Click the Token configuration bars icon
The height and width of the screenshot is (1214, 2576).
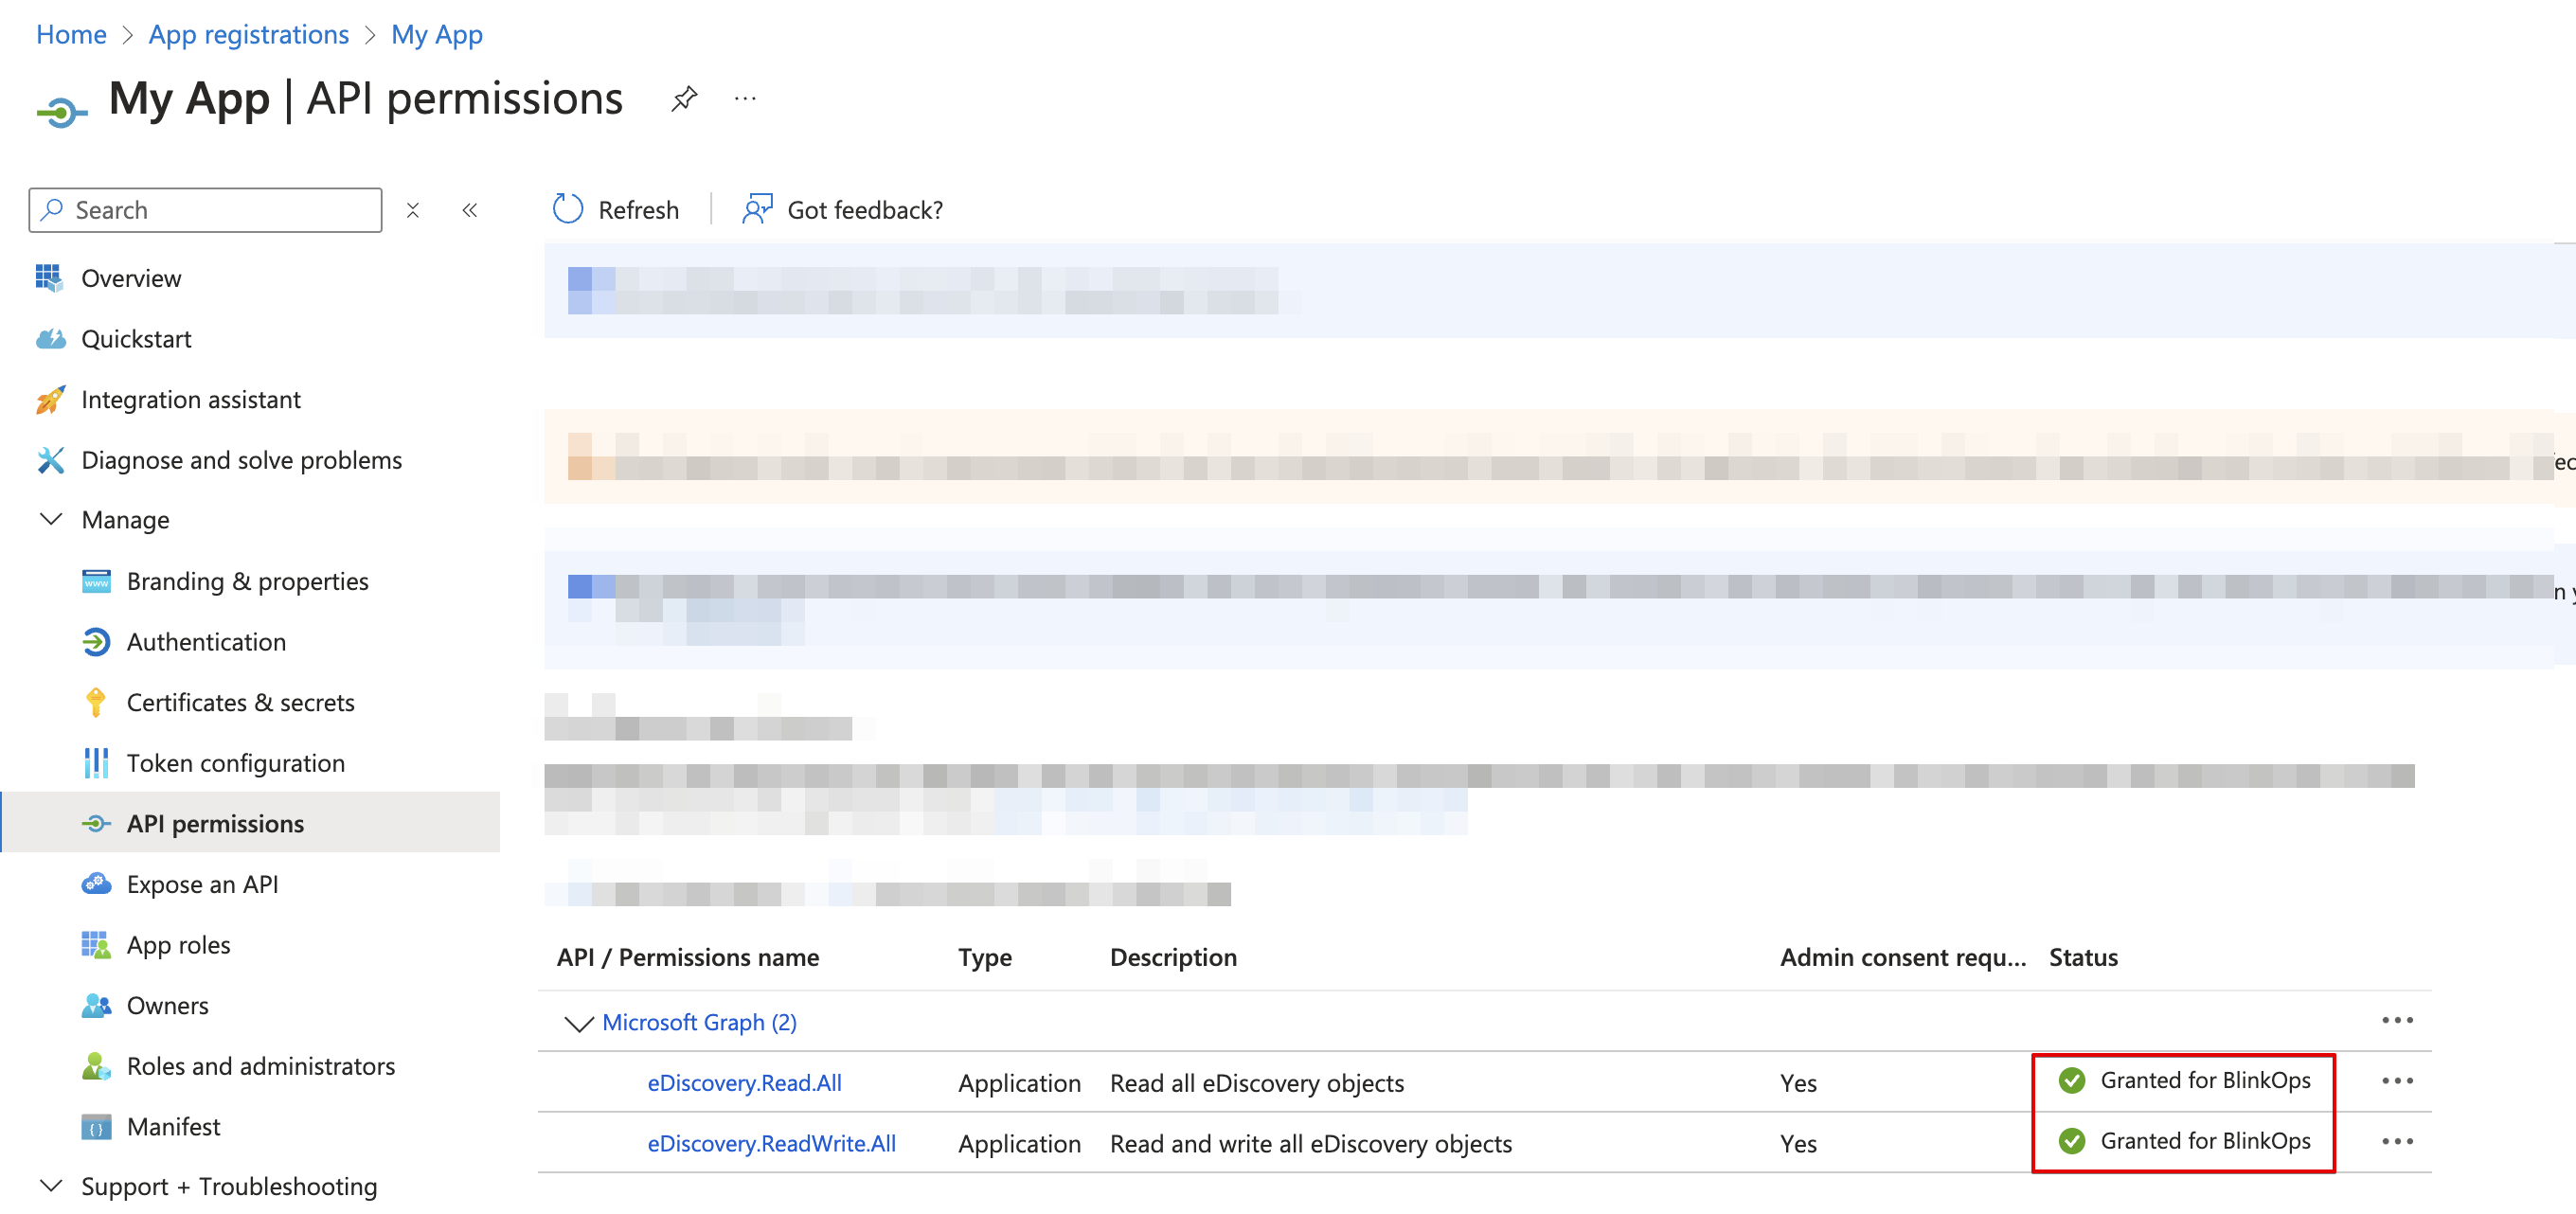[96, 762]
